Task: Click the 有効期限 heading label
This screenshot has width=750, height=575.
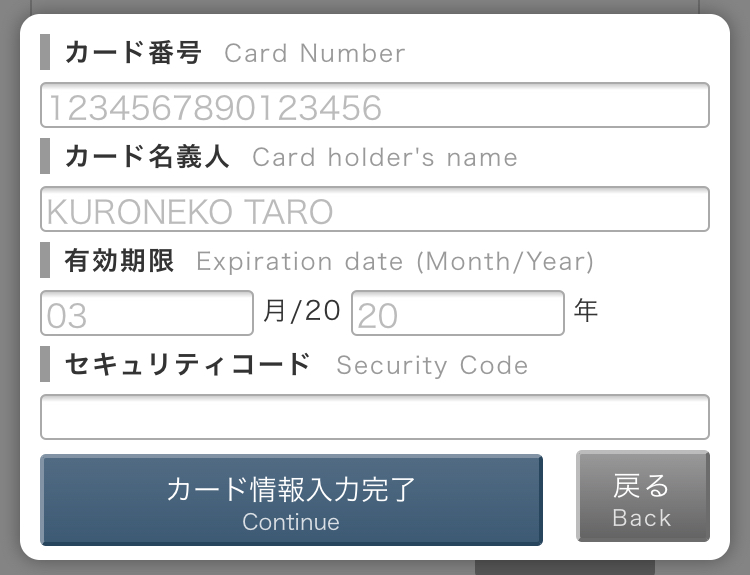Action: point(119,260)
